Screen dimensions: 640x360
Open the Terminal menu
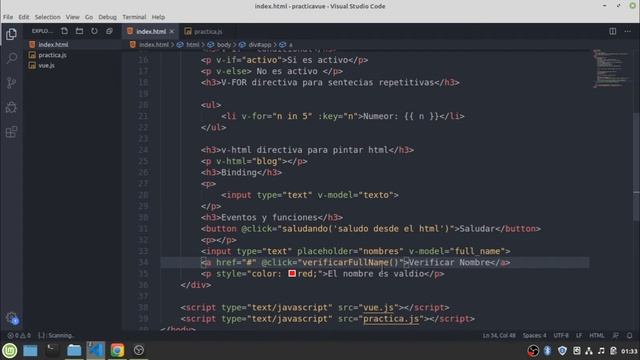[134, 17]
